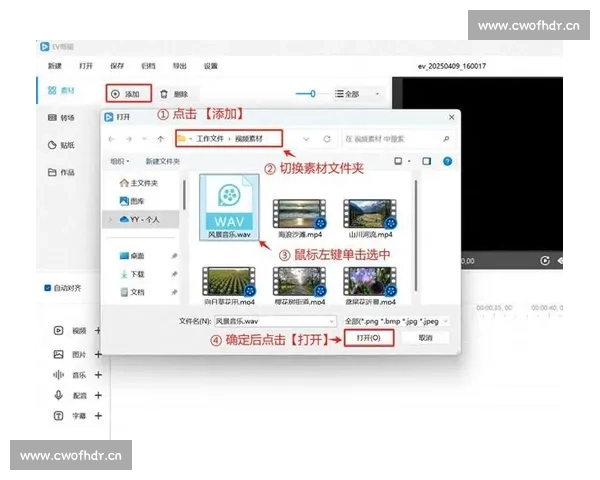Image resolution: width=600 pixels, height=480 pixels.
Task: Click the 保存 menu item
Action: point(117,66)
